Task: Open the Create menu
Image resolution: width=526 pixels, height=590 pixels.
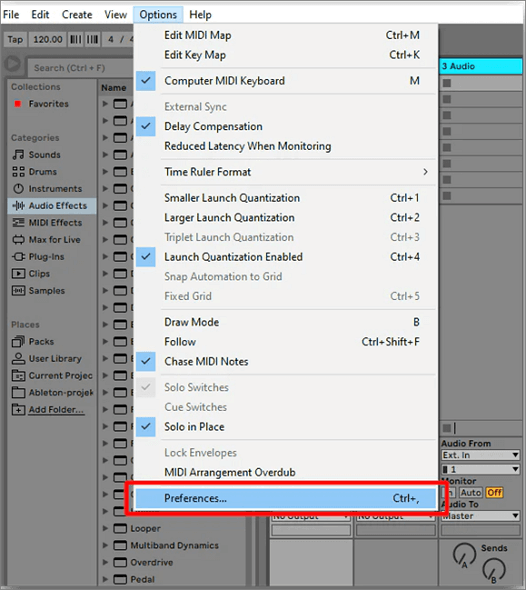Action: (77, 15)
